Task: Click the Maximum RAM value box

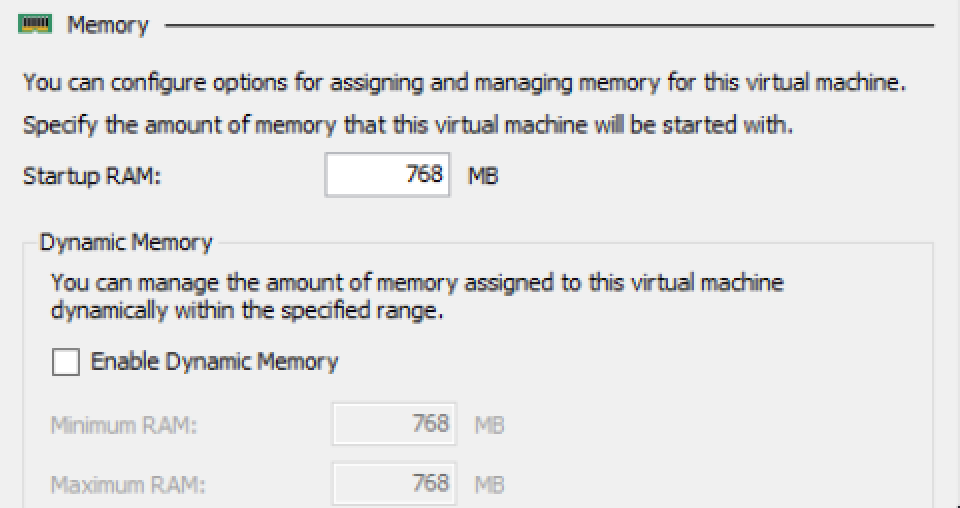Action: pyautogui.click(x=394, y=484)
